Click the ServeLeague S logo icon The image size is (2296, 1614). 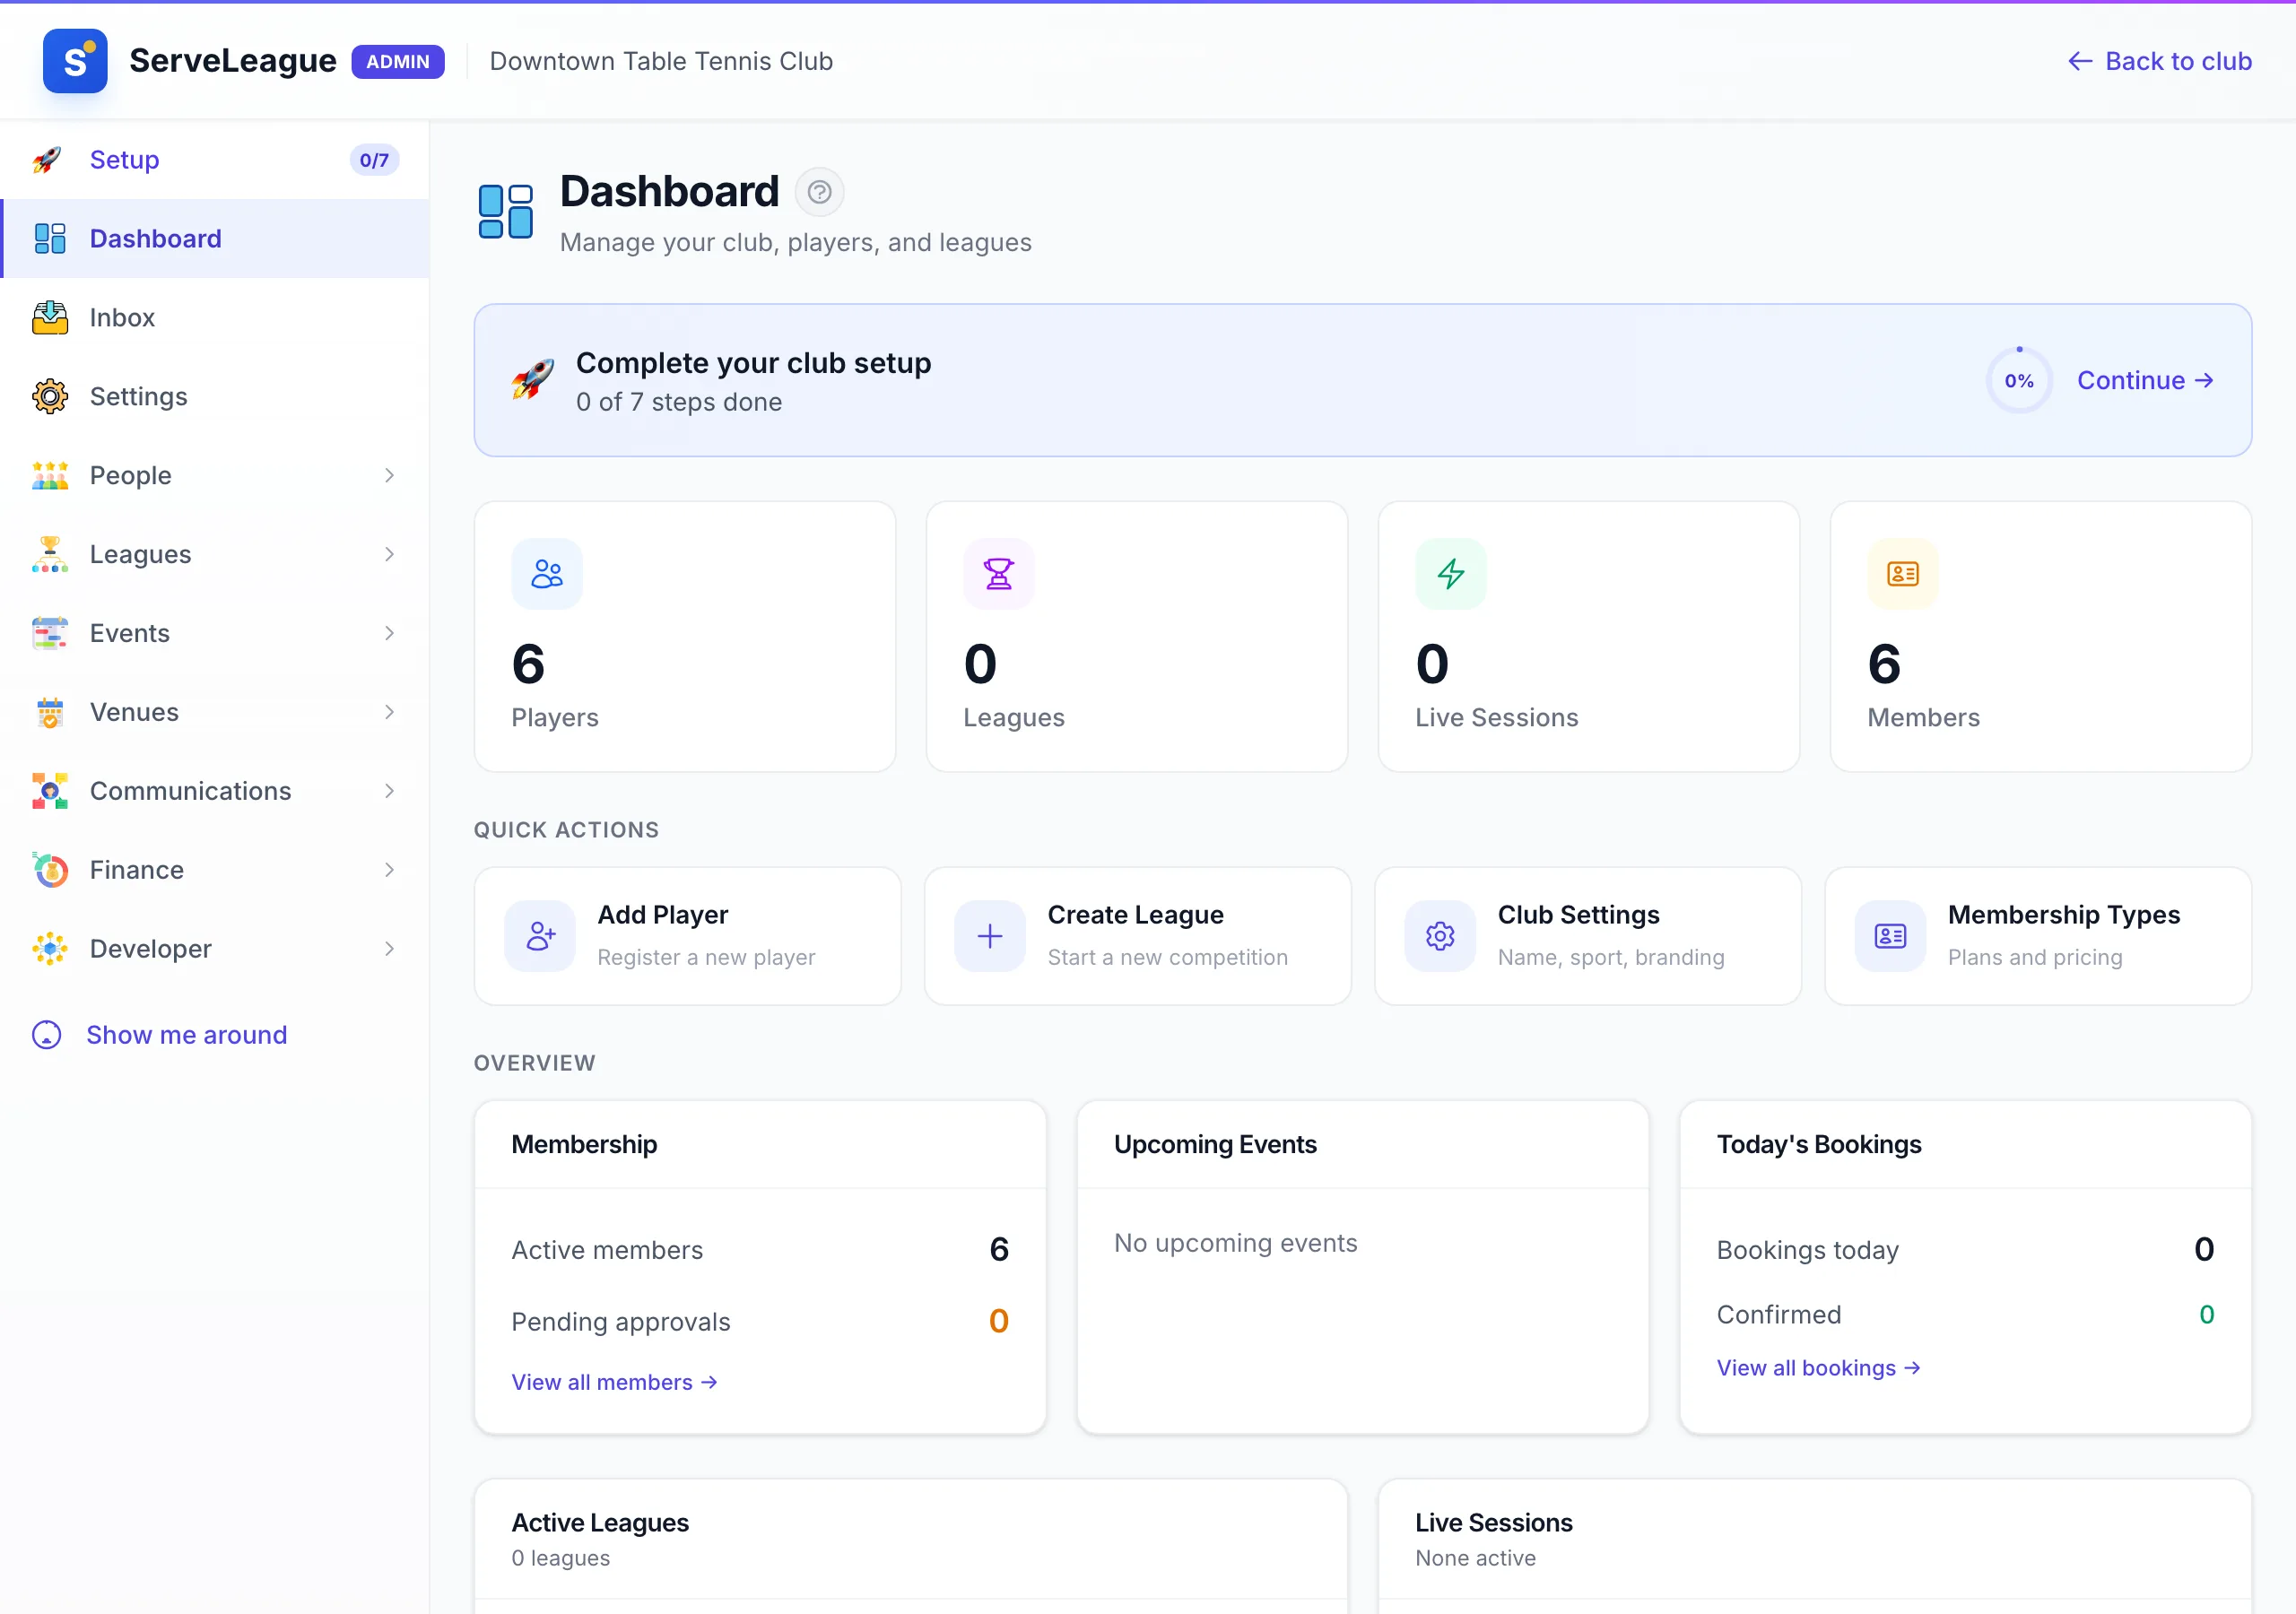coord(75,61)
